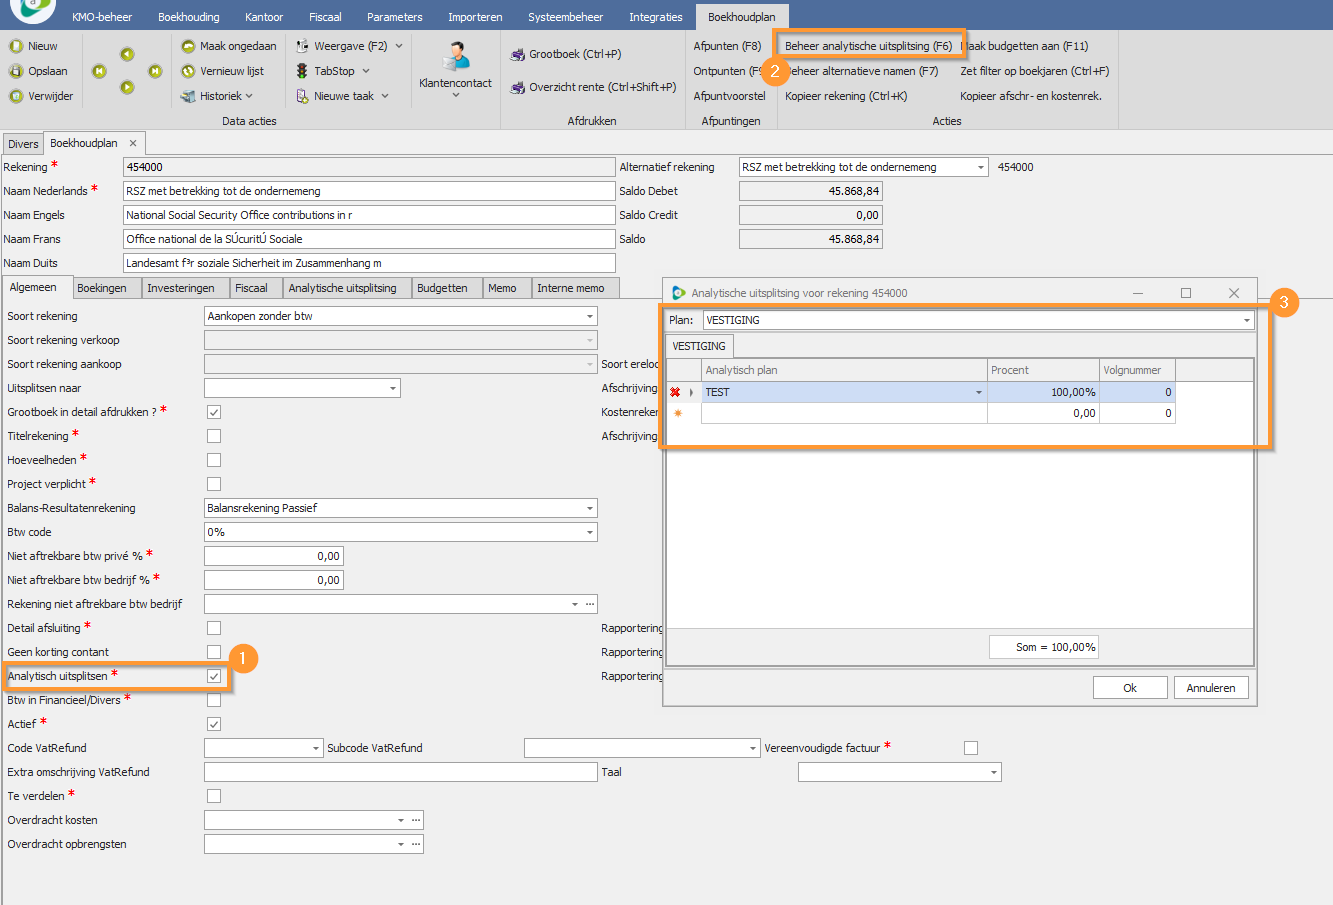
Task: Disable the Actief checkbox
Action: tap(214, 724)
